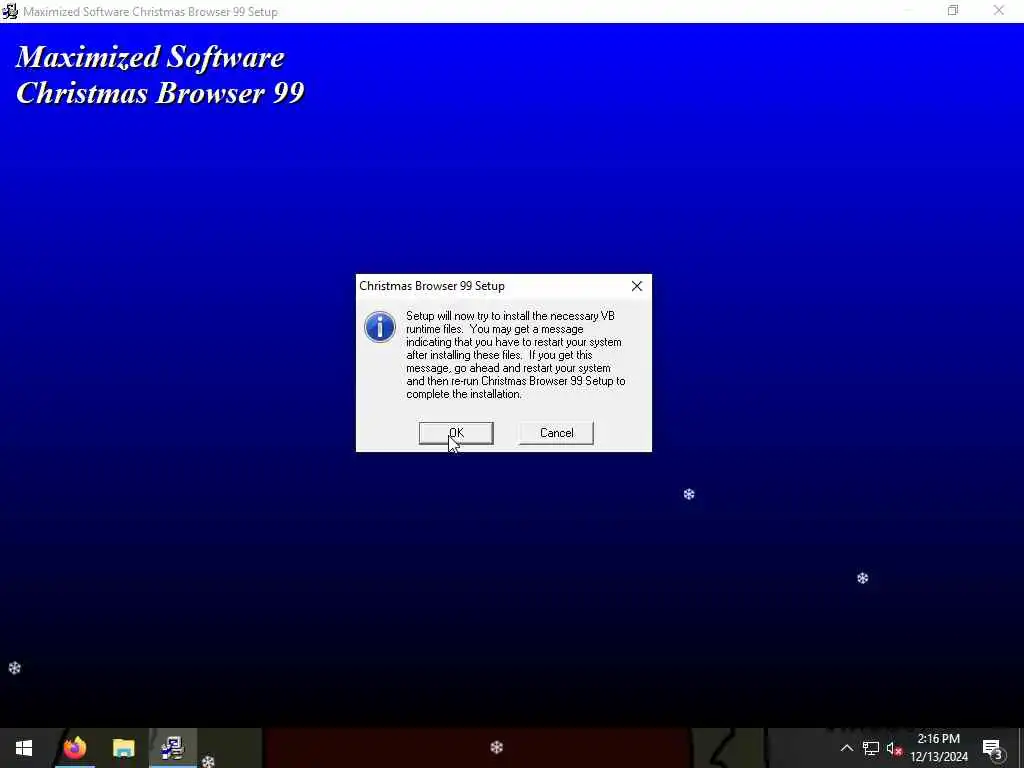This screenshot has height=768, width=1024.
Task: Launch Firefox from the taskbar
Action: tap(74, 748)
